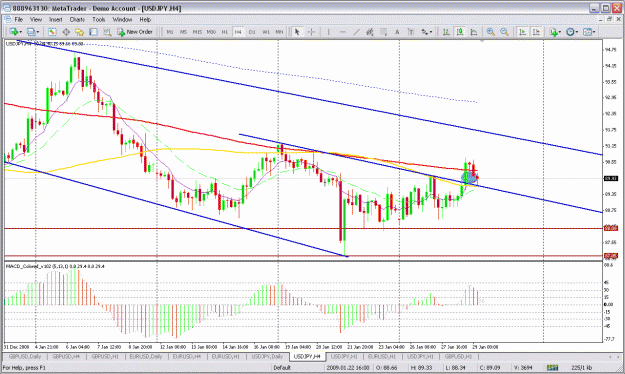Open the Profiles toolbar icon
Screen dimensions: 625x374
(x=31, y=31)
